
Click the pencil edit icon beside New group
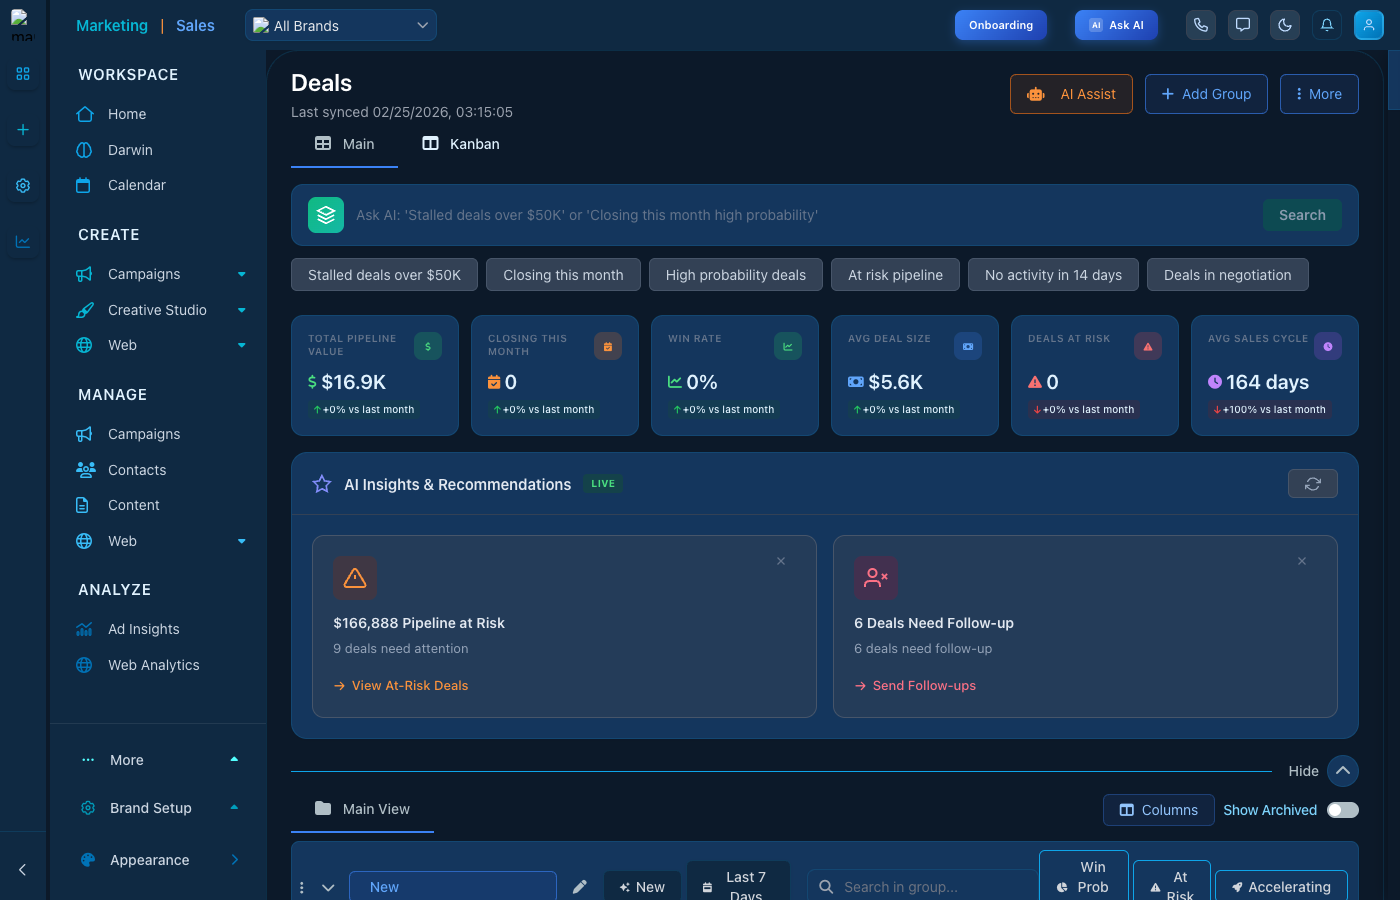tap(580, 887)
